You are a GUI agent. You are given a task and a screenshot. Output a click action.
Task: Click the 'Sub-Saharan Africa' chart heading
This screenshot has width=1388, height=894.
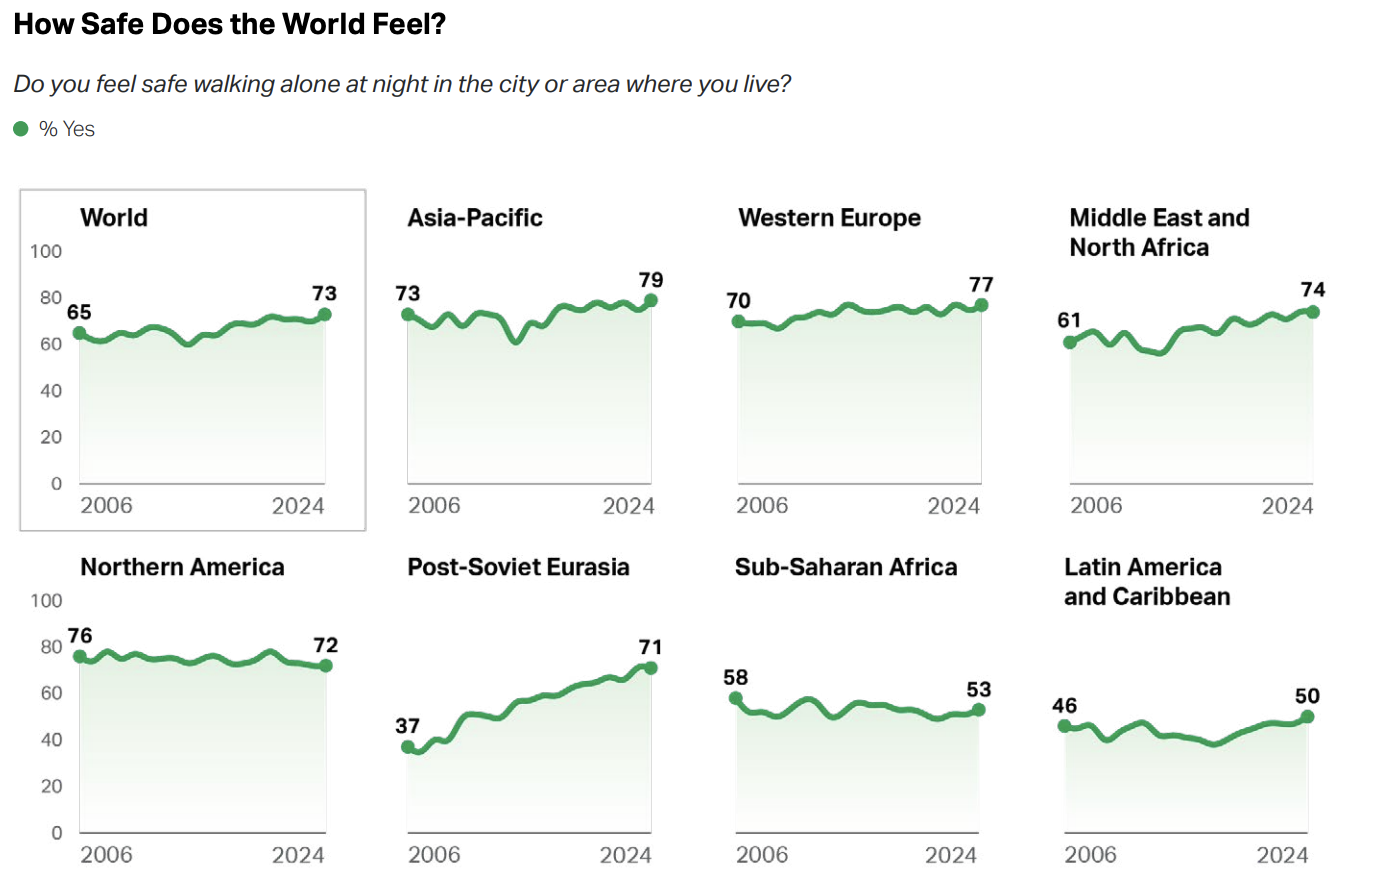click(x=846, y=567)
